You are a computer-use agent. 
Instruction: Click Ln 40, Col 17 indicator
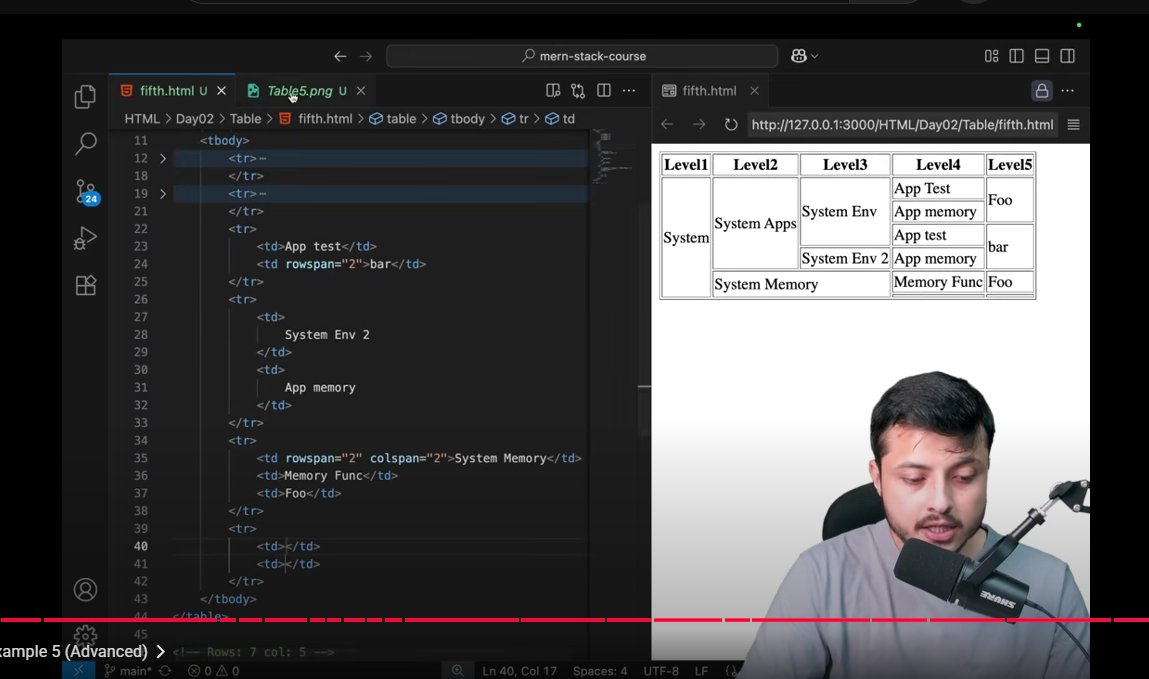coord(520,670)
